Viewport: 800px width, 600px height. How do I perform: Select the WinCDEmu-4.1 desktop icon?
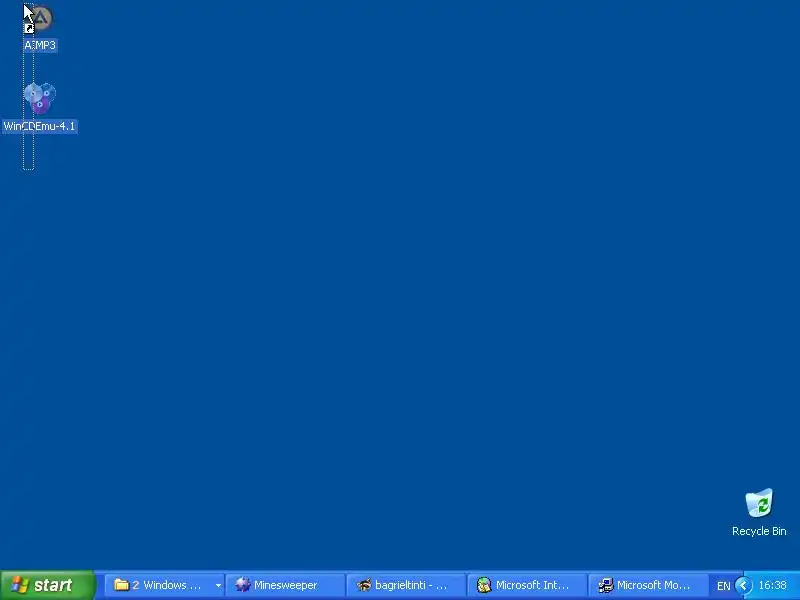click(40, 98)
